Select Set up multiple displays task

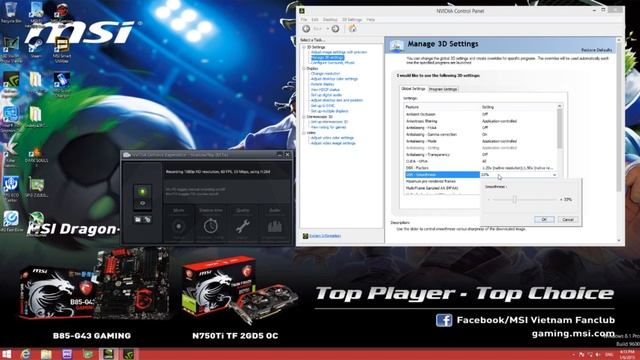329,111
